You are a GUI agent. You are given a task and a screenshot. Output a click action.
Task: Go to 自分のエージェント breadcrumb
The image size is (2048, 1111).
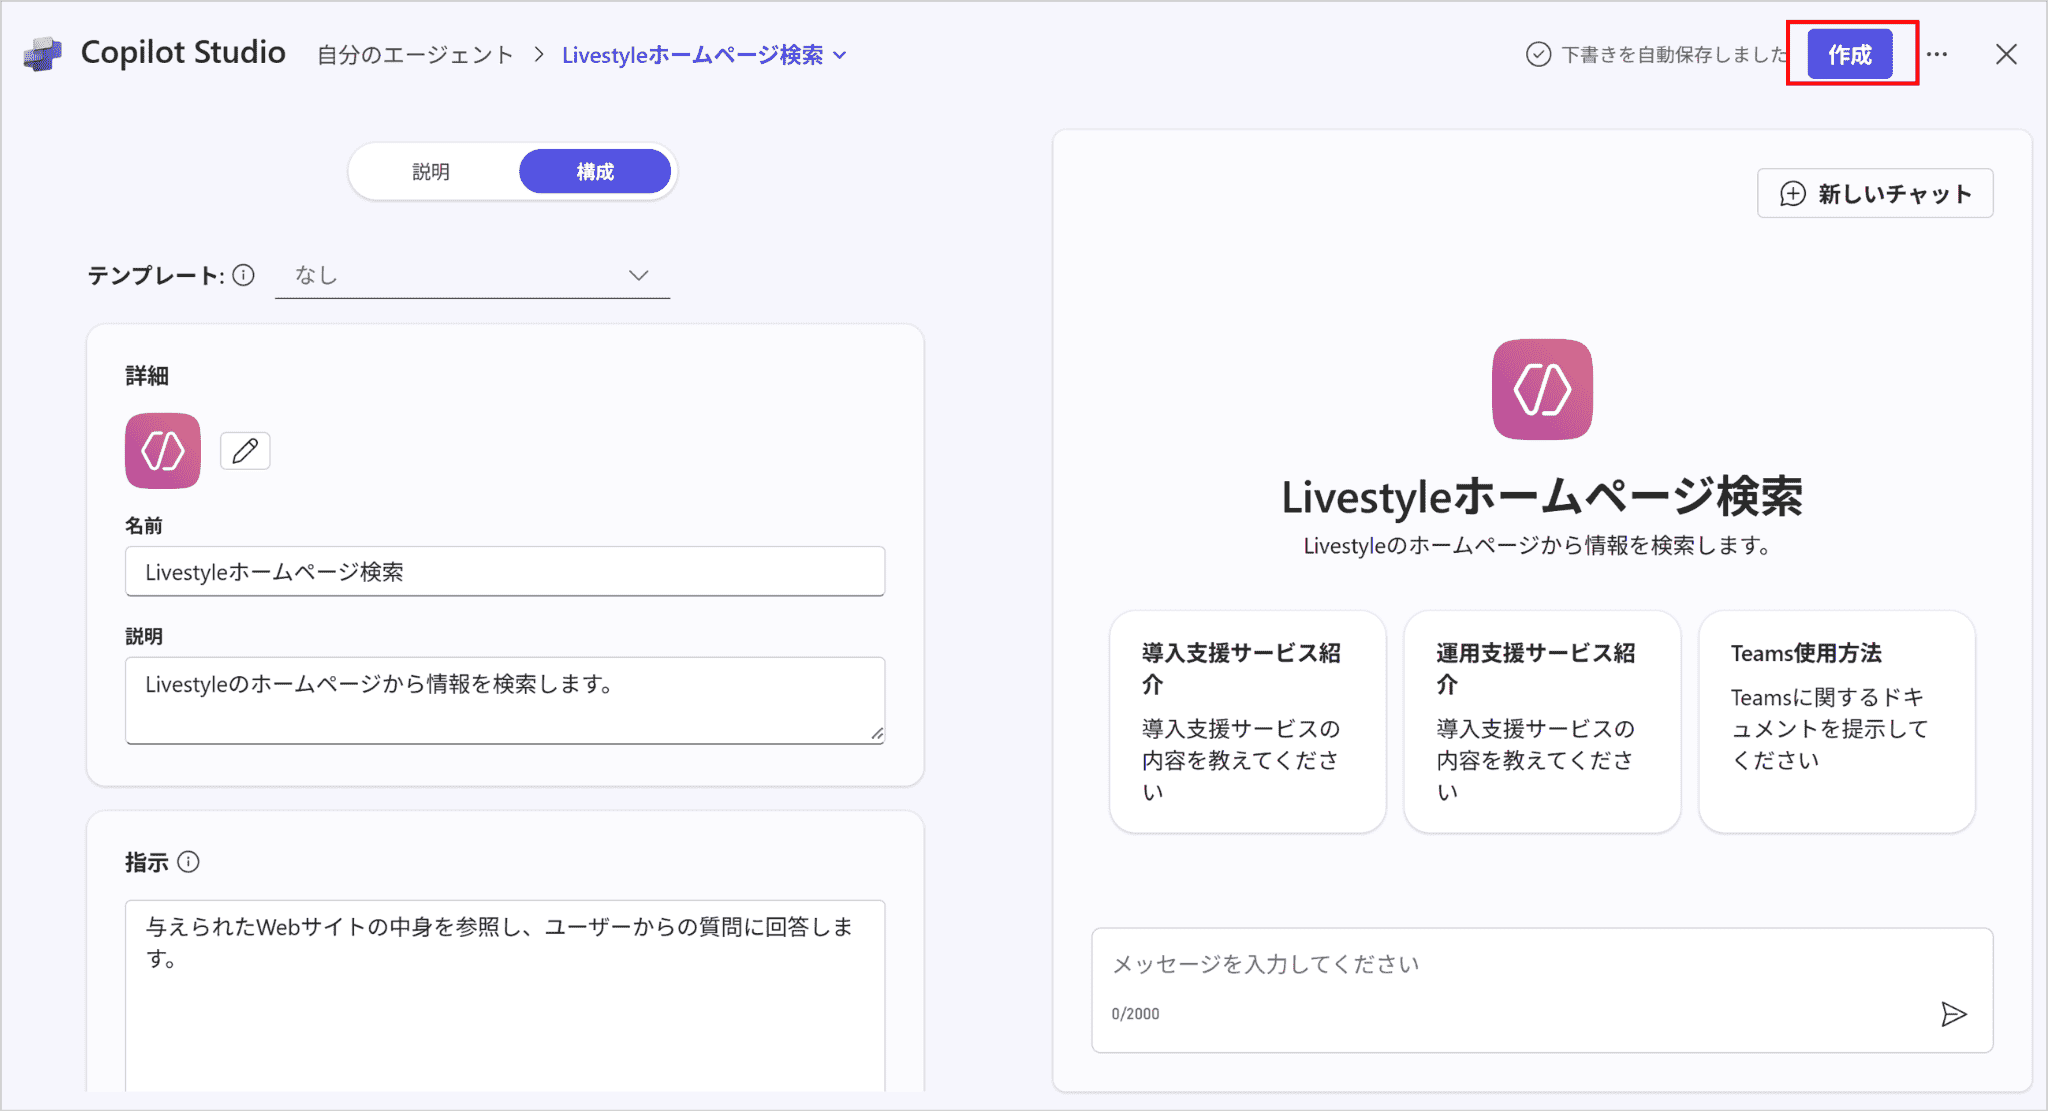[415, 55]
